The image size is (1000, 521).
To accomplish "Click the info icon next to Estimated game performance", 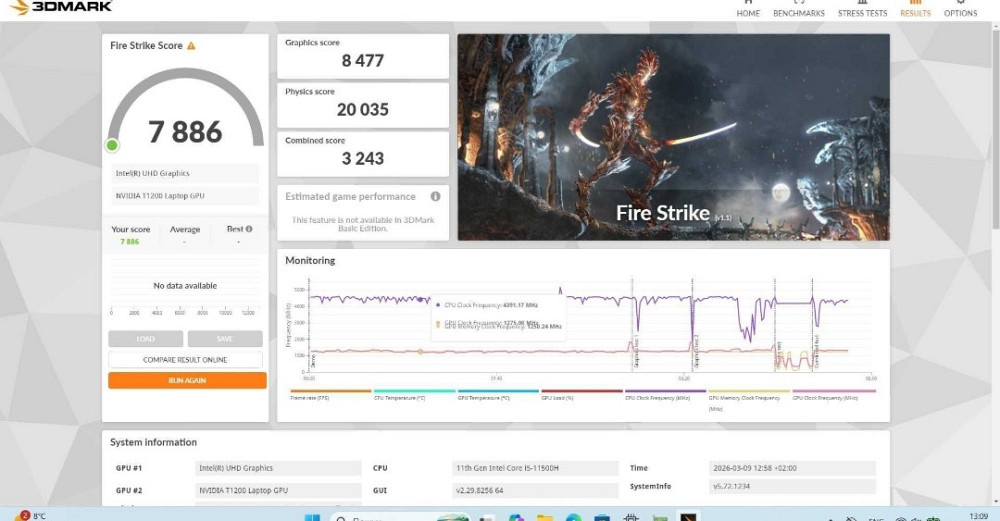I will [x=435, y=197].
